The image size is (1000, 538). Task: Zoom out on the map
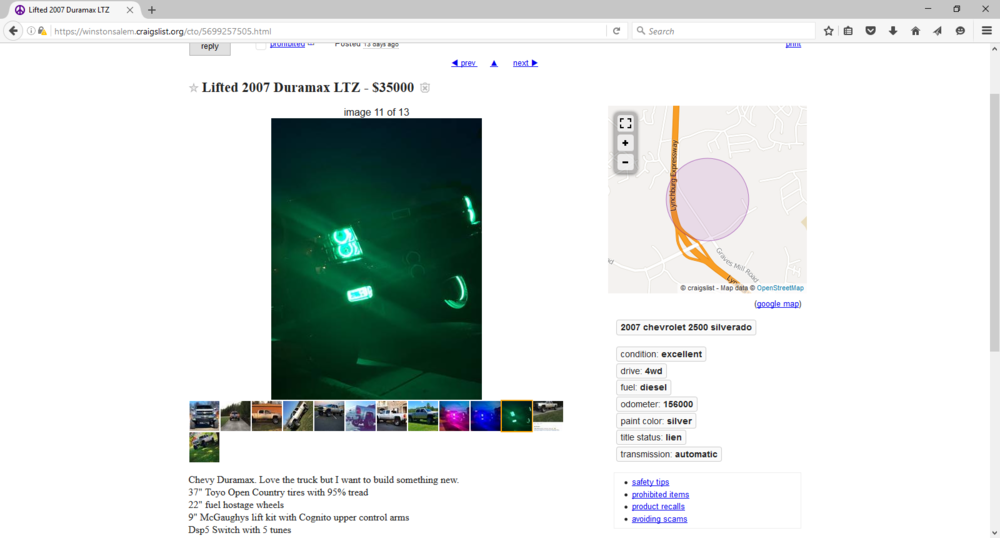tap(625, 162)
